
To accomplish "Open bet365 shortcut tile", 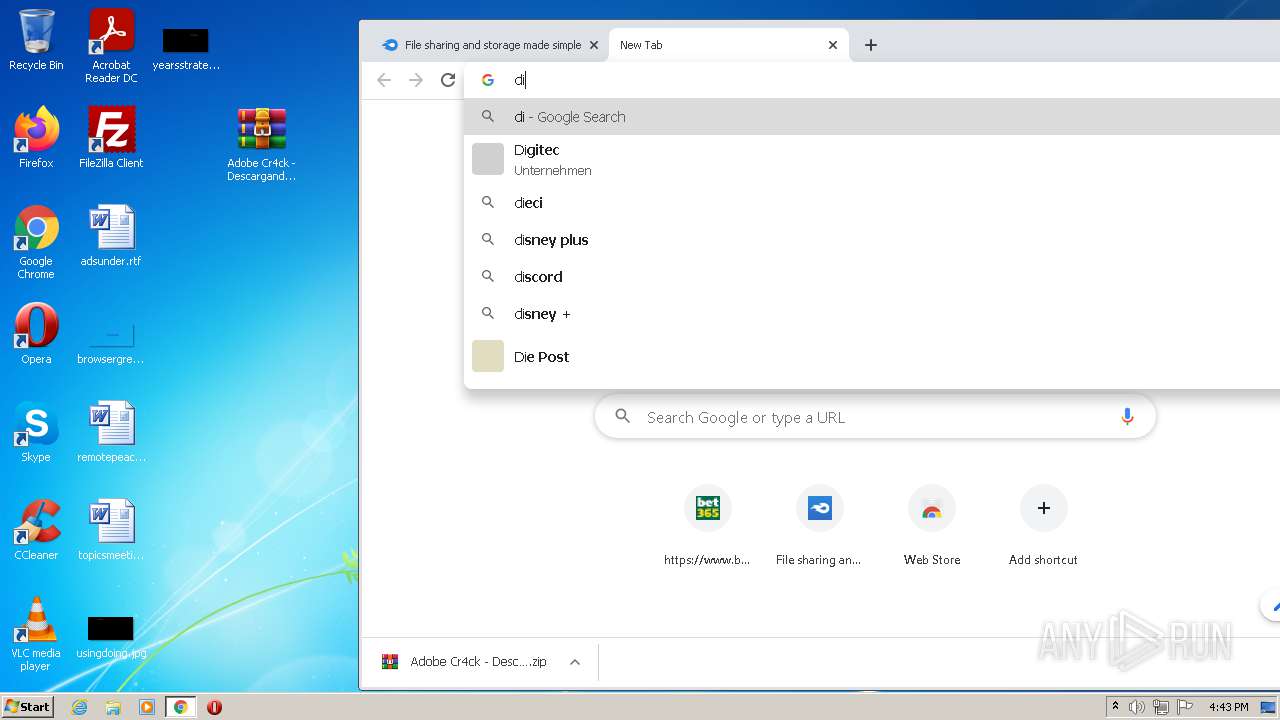I will point(708,526).
